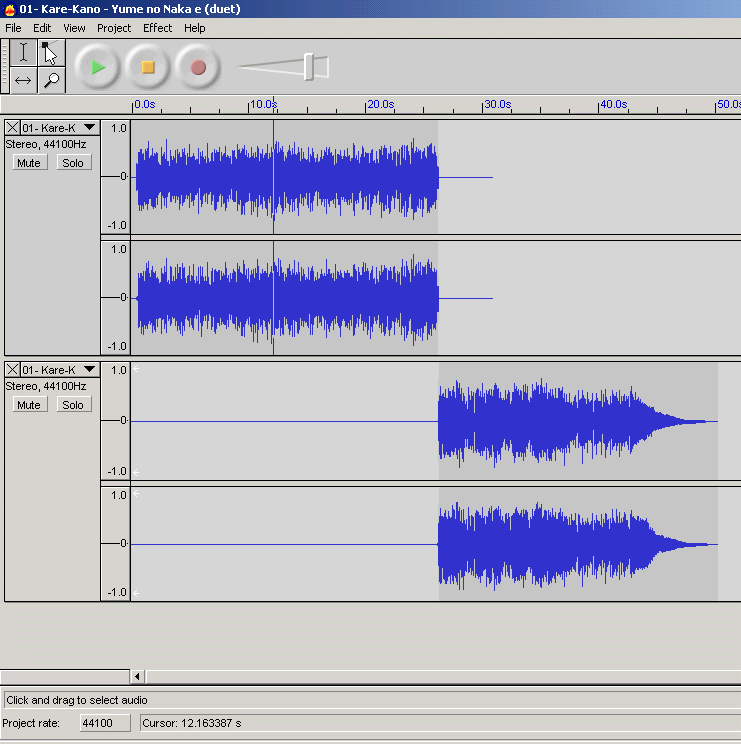Screen dimensions: 741x744
Task: Close the first track with its X
Action: tap(12, 128)
